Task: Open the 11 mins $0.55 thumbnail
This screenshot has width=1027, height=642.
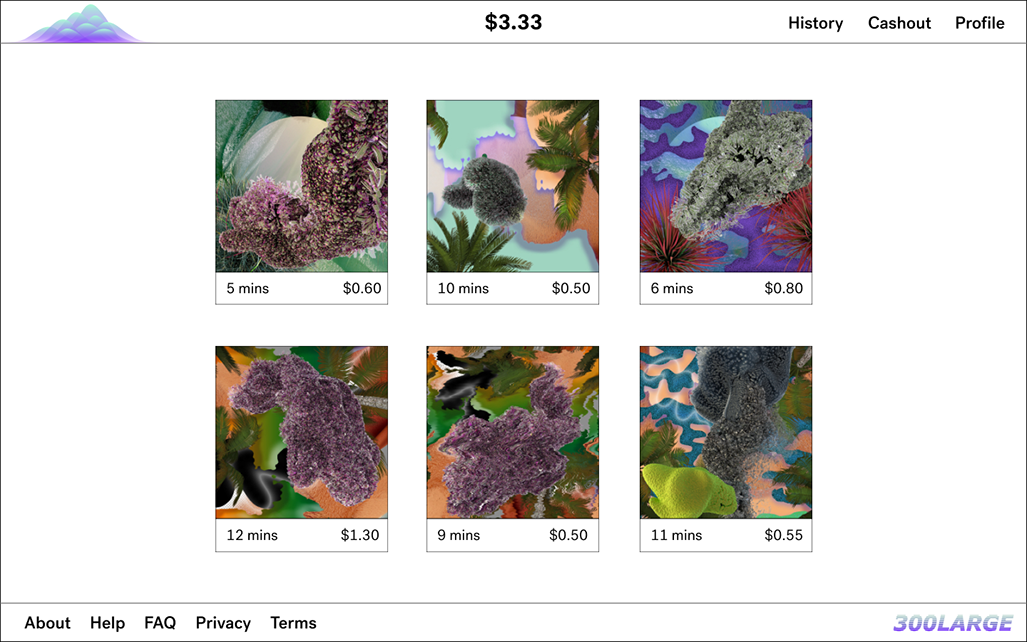Action: click(725, 432)
